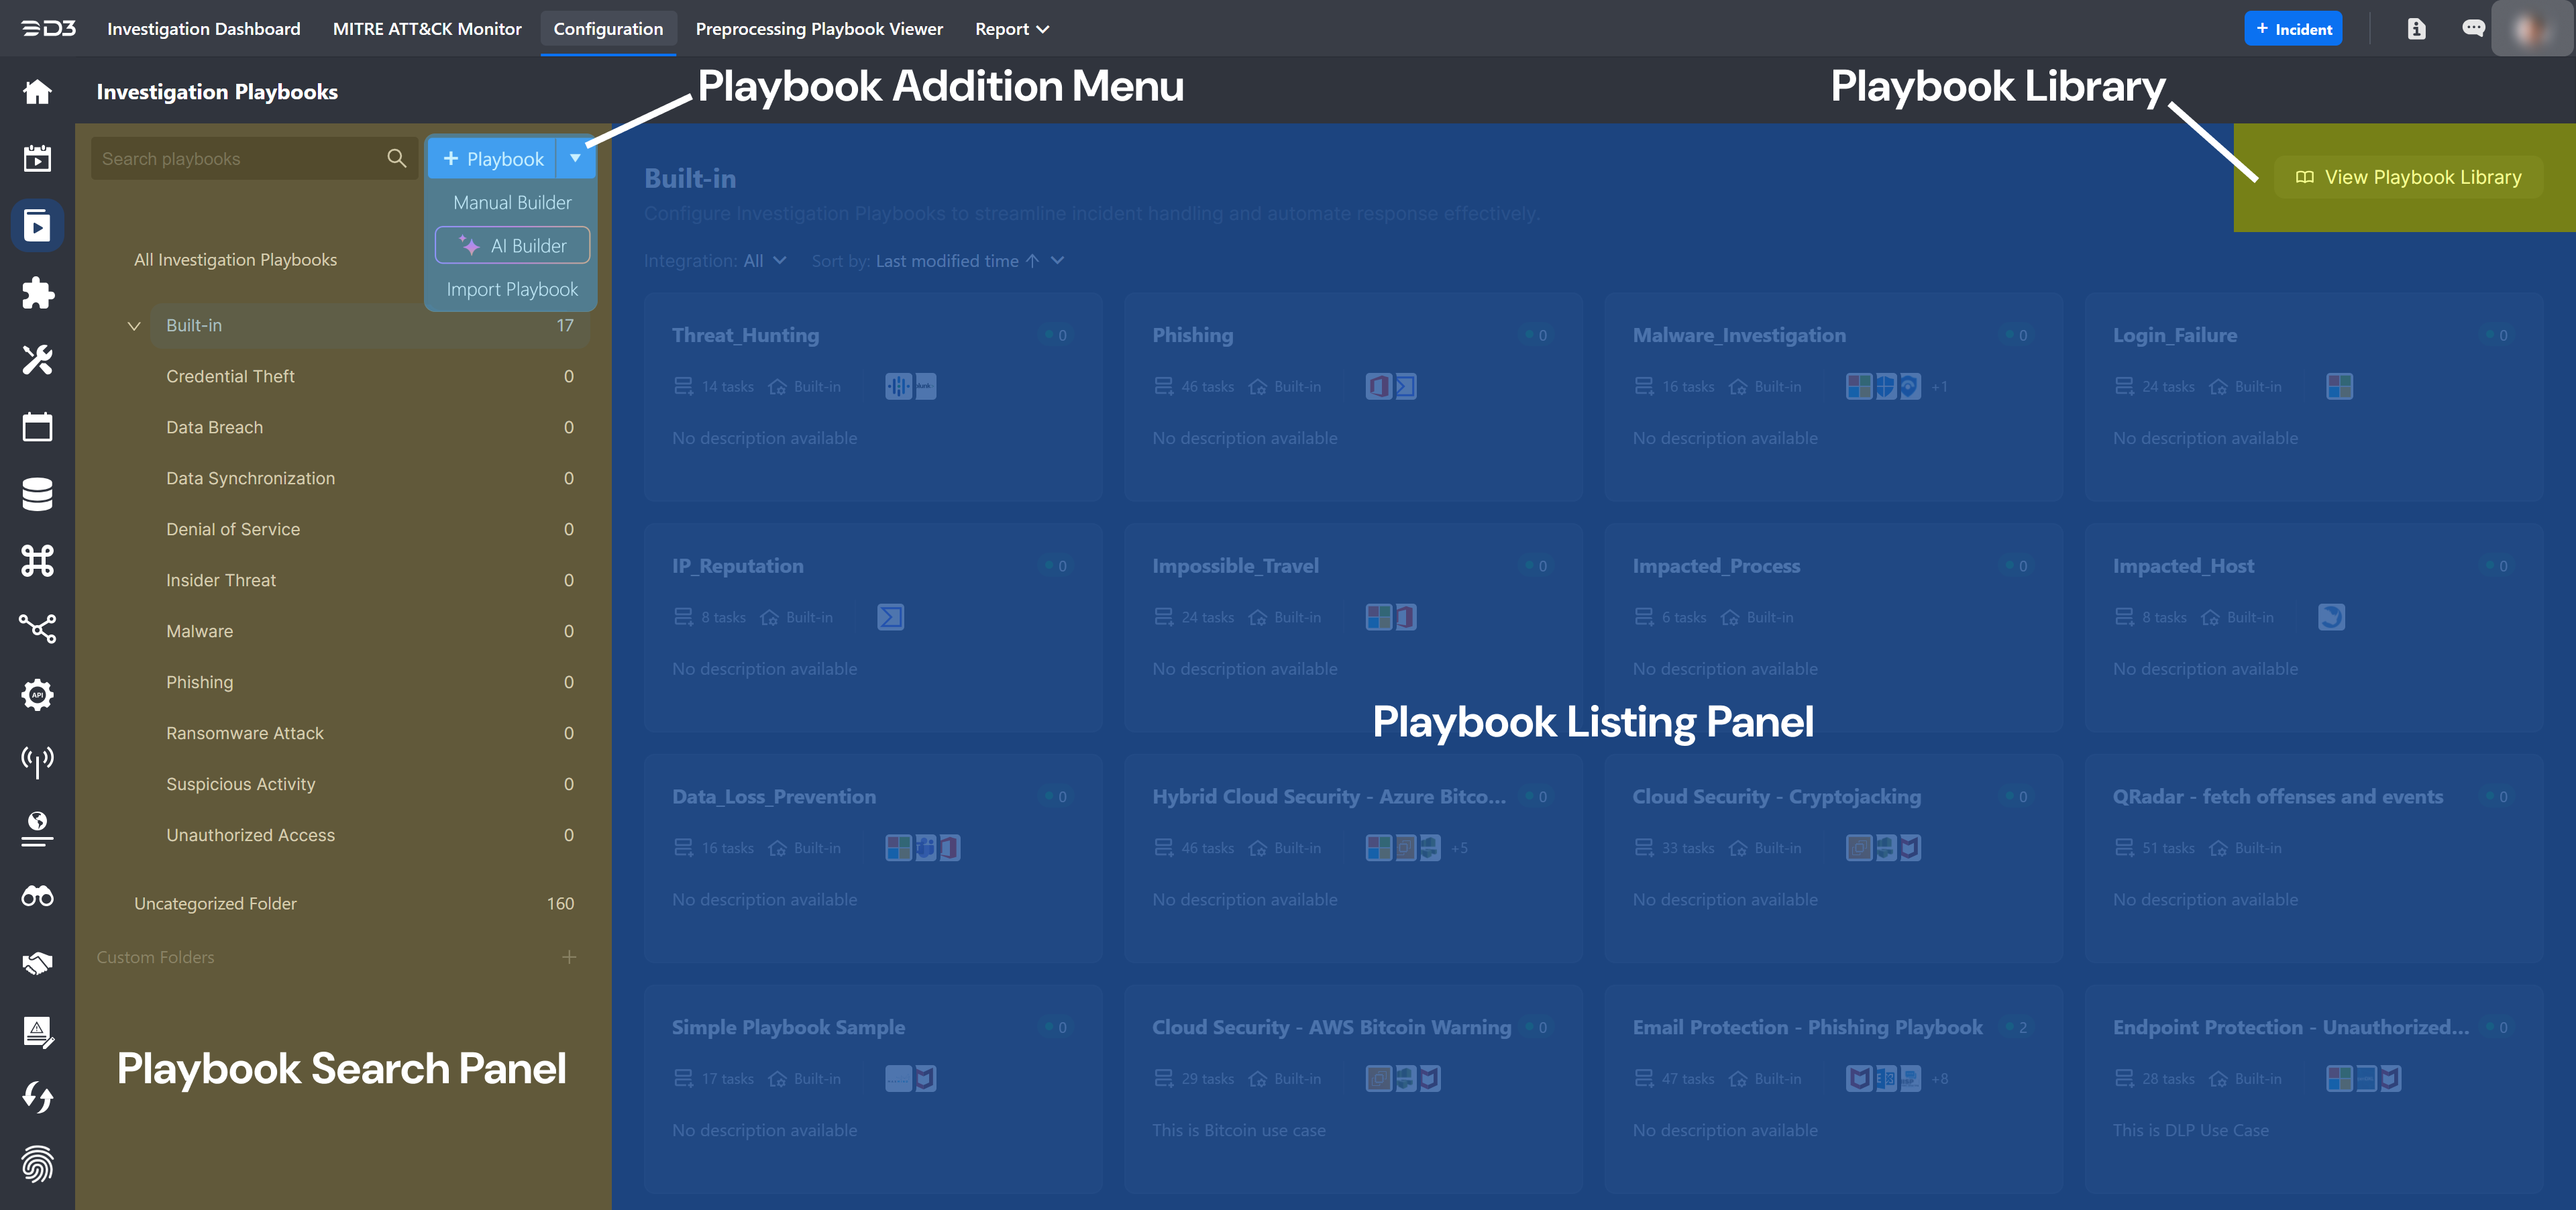The image size is (2576, 1210).
Task: Click the binoculars icon in sidebar
Action: (37, 896)
